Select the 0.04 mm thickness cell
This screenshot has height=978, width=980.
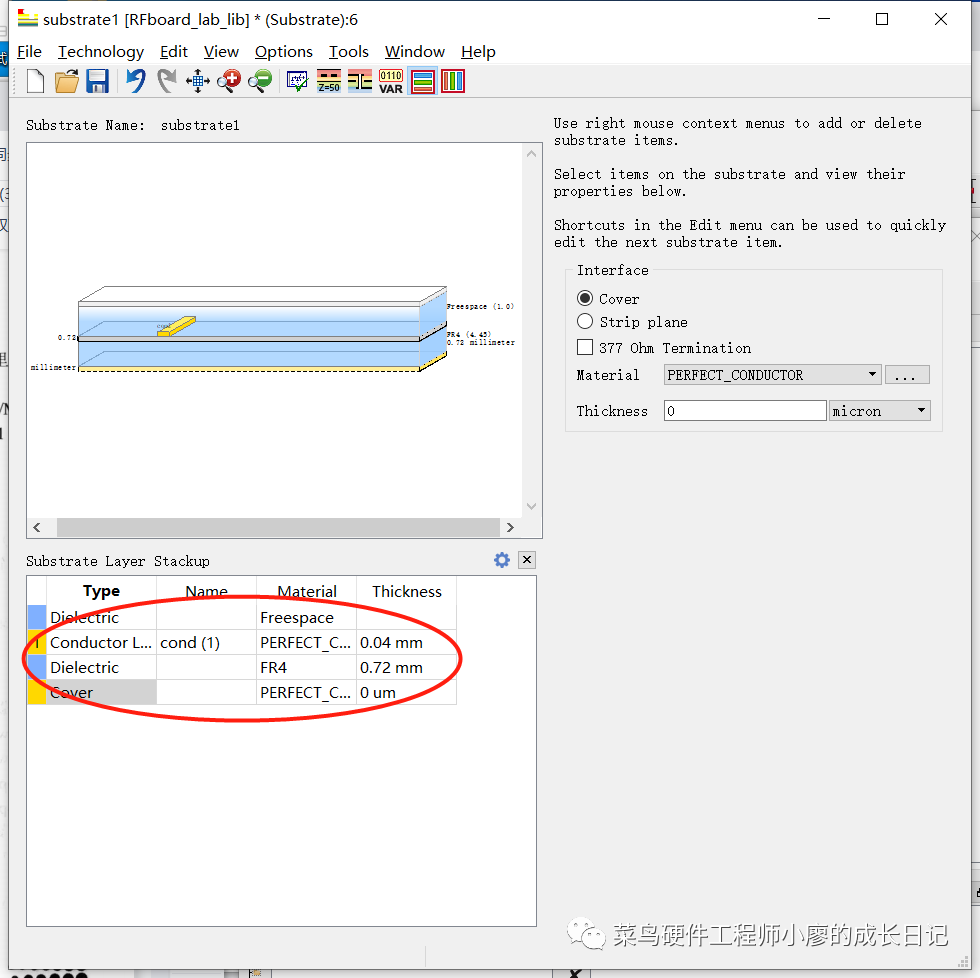tap(406, 642)
